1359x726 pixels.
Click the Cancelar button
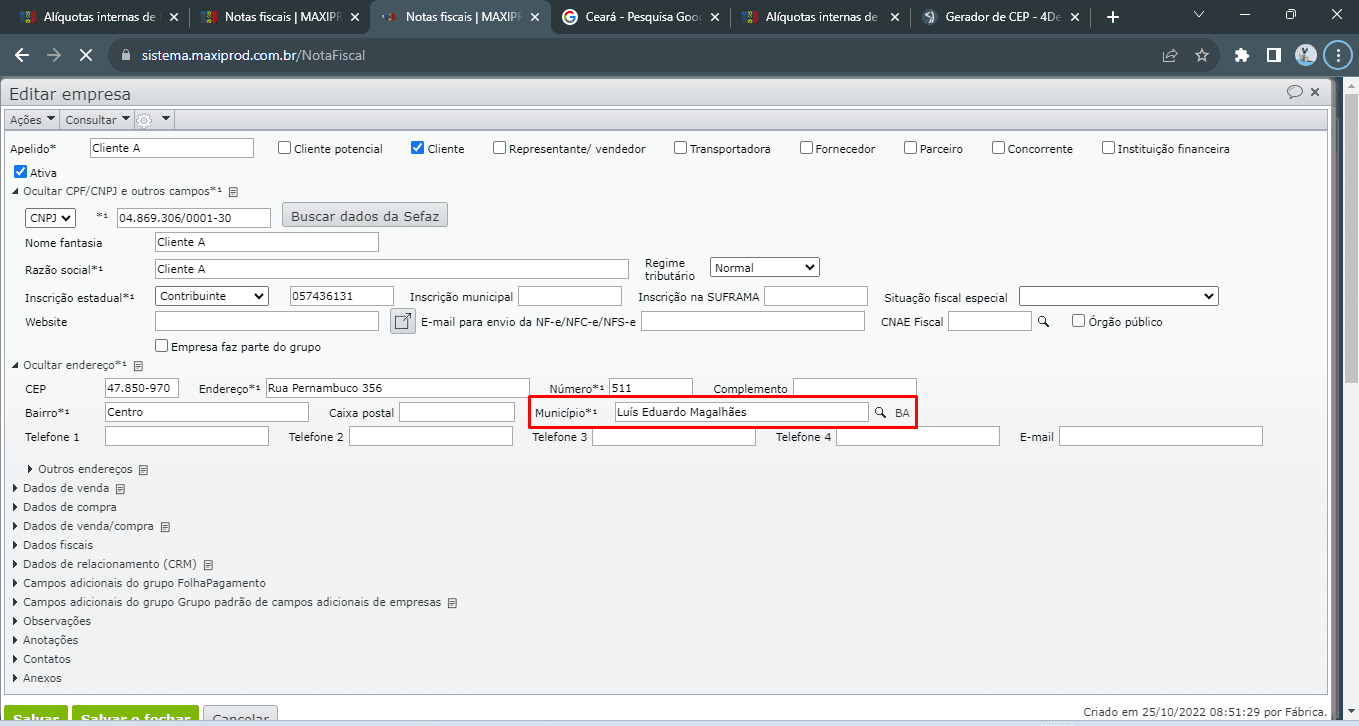click(240, 717)
